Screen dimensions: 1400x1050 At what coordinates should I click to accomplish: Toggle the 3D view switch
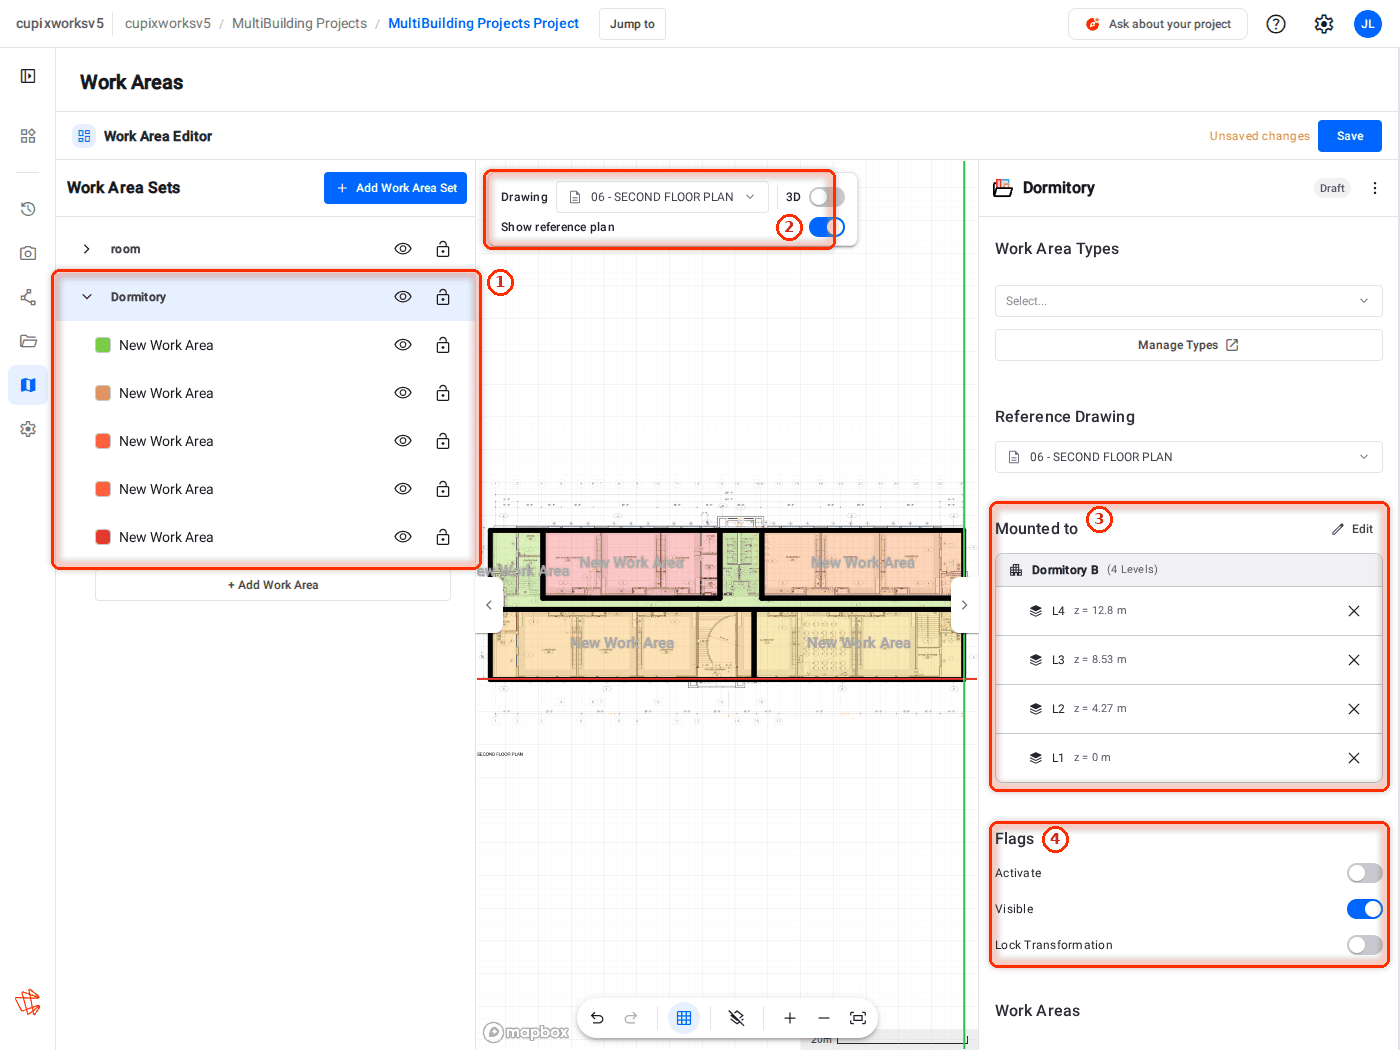pyautogui.click(x=827, y=197)
